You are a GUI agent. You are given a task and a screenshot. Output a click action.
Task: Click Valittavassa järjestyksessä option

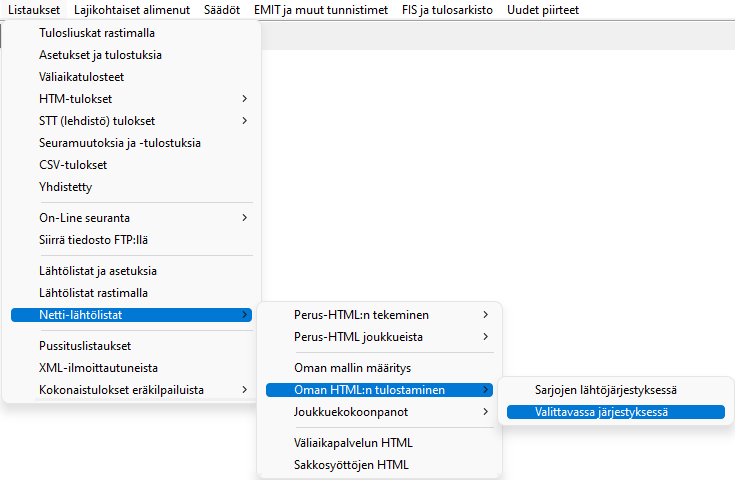click(x=602, y=412)
